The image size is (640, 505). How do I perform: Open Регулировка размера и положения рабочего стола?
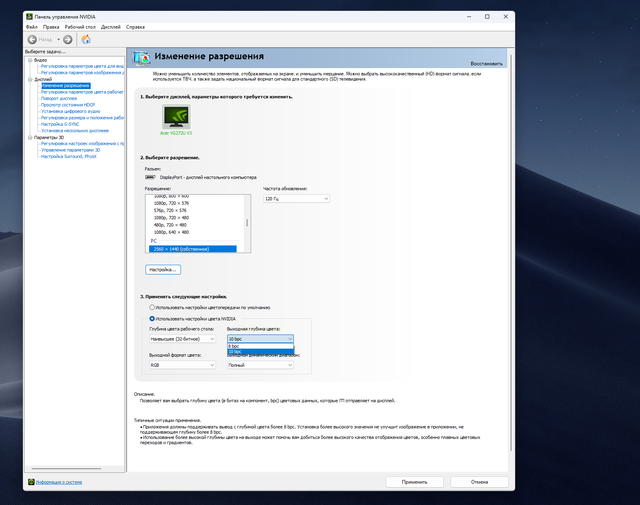[82, 118]
